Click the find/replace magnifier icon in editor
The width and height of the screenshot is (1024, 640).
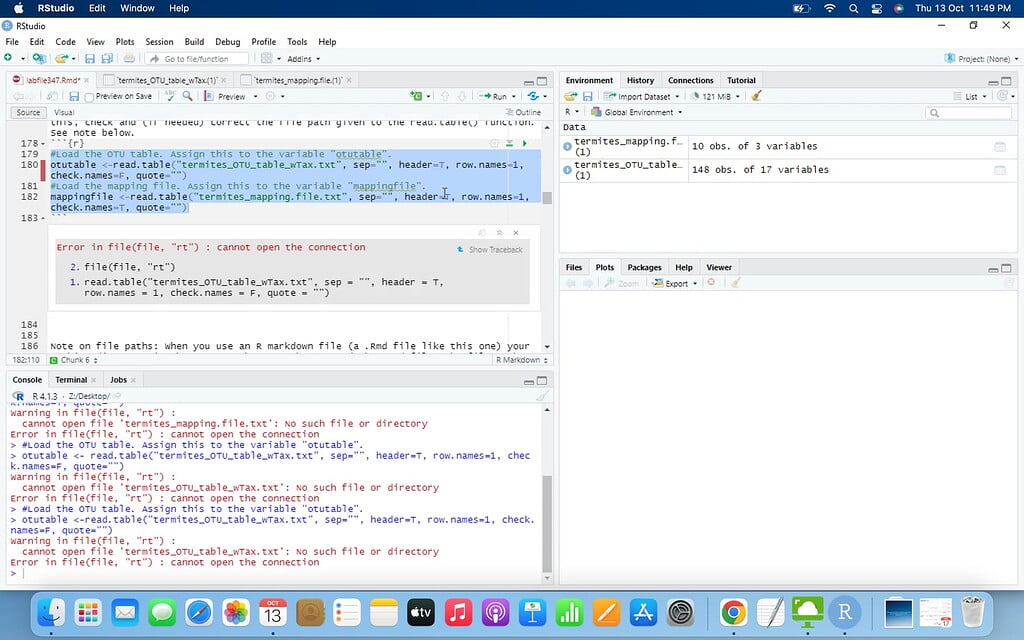tap(189, 96)
